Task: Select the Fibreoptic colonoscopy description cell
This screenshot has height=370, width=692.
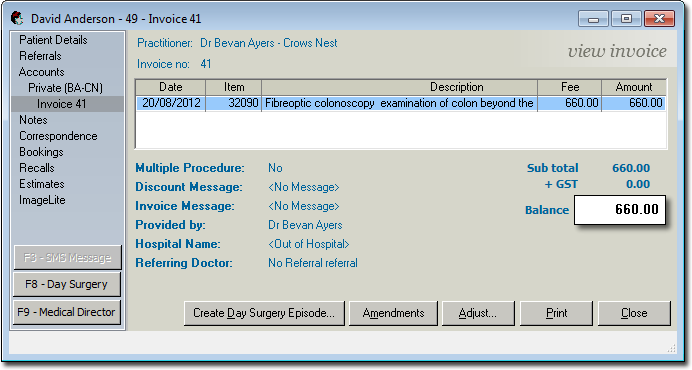Action: [x=399, y=103]
